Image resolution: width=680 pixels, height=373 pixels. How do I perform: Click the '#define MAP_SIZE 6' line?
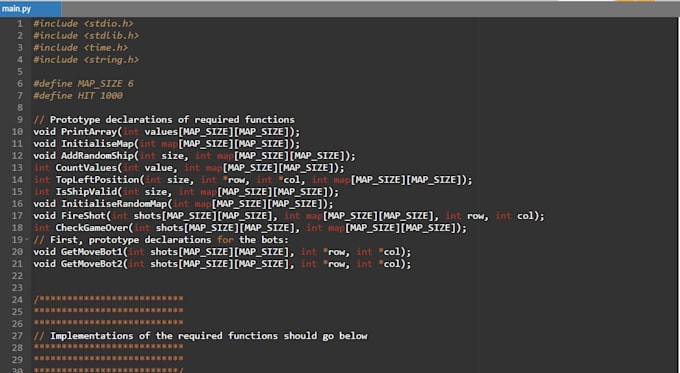click(83, 84)
